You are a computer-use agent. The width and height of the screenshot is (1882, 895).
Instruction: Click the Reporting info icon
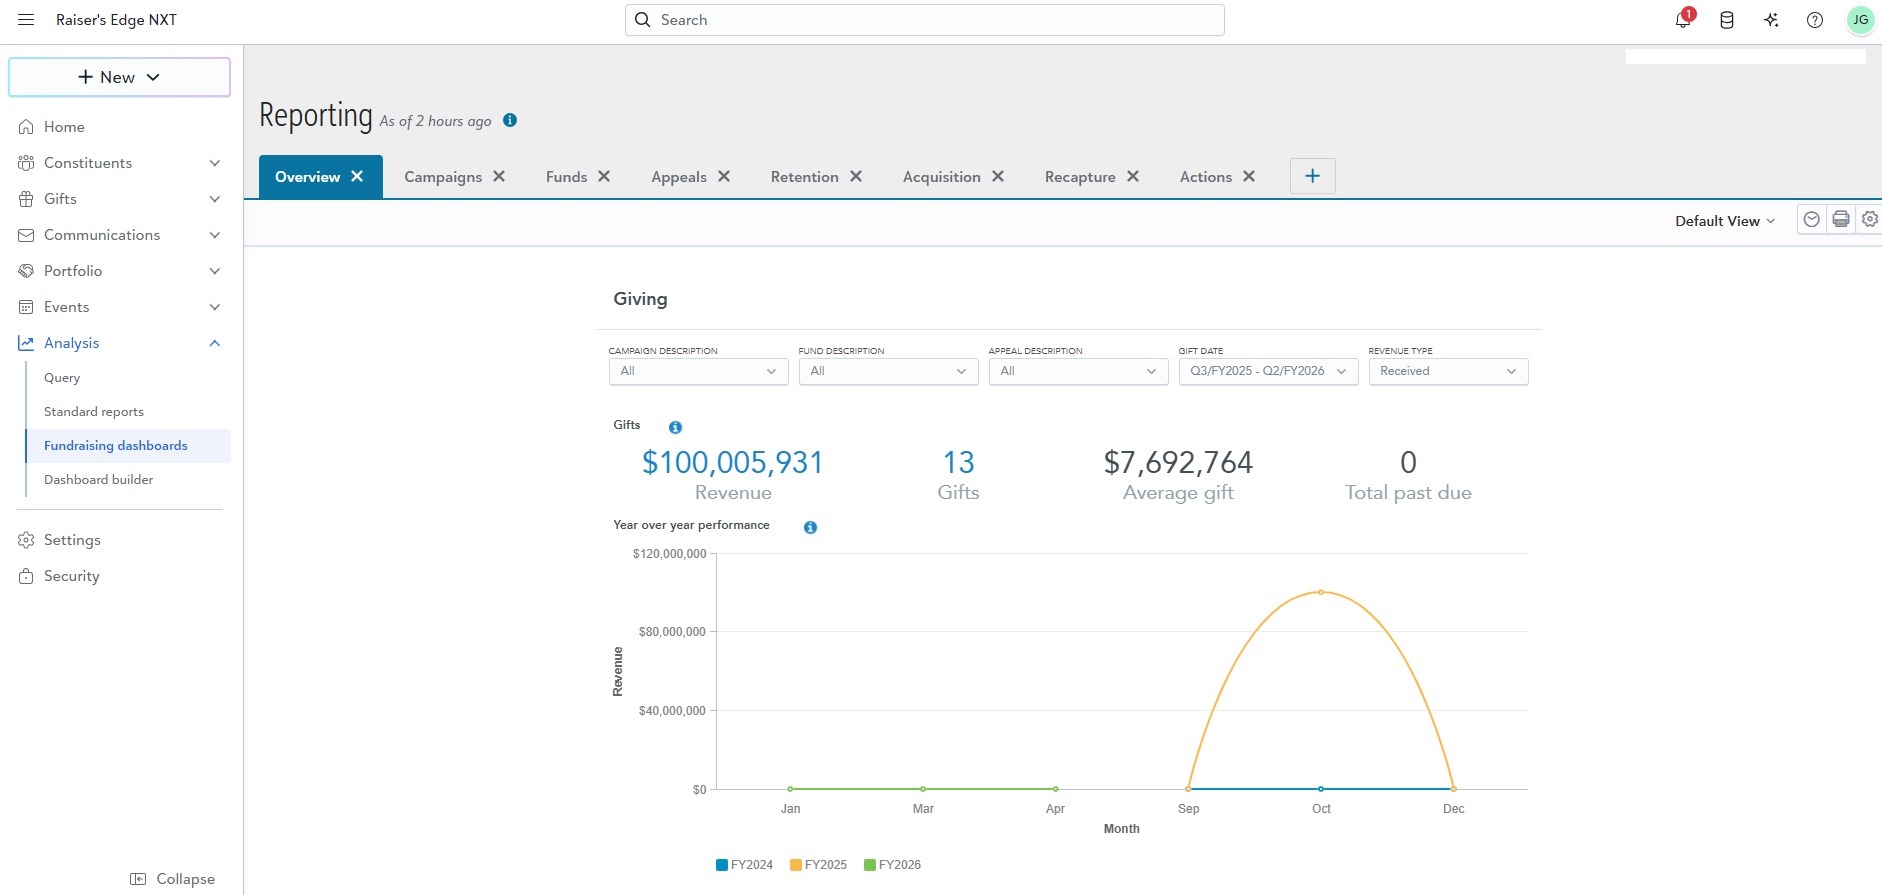coord(510,120)
